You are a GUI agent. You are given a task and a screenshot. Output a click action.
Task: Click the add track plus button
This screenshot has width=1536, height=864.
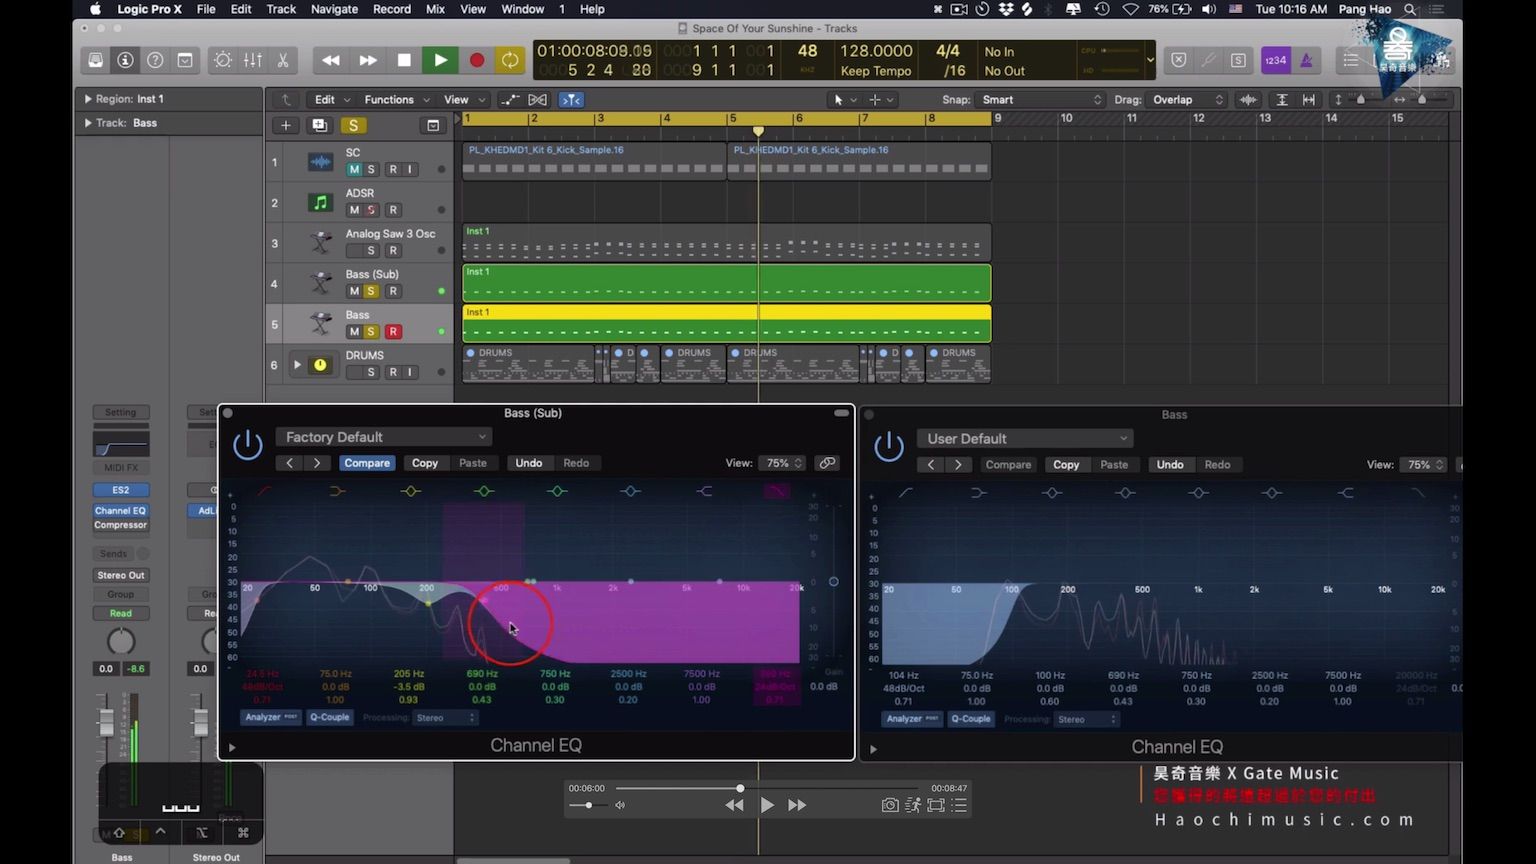286,125
